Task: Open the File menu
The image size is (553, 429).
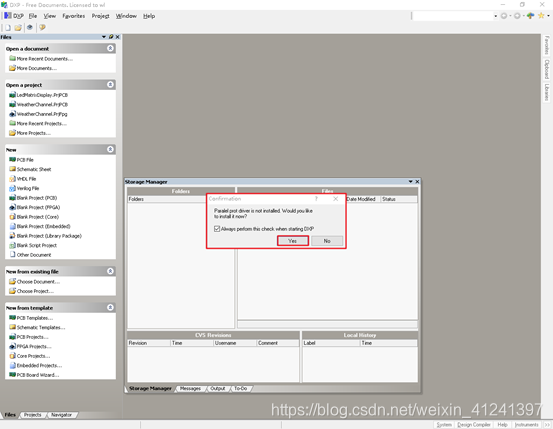Action: point(33,16)
